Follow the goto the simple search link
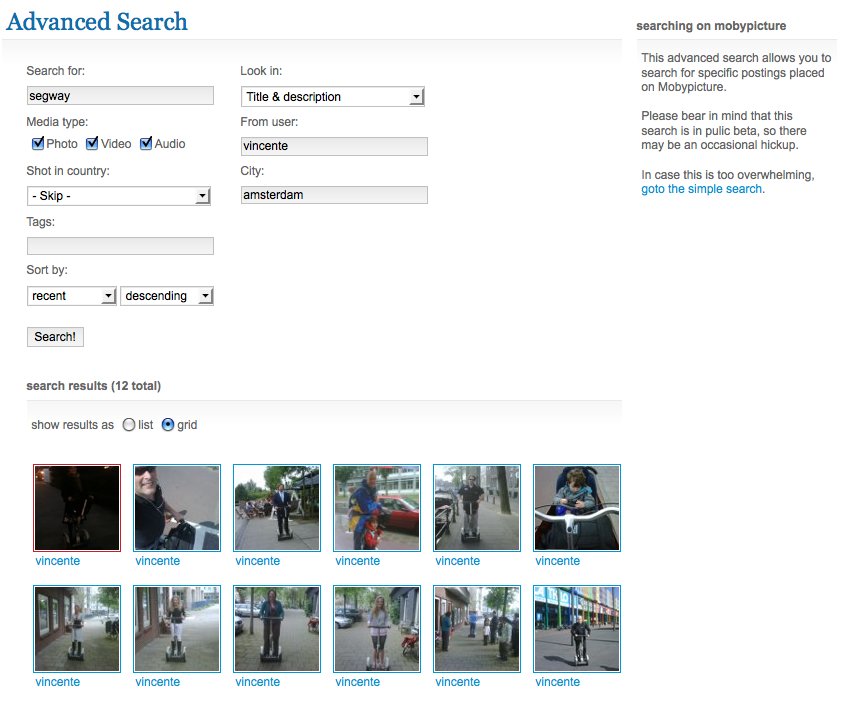Image resolution: width=849 pixels, height=711 pixels. [x=701, y=189]
